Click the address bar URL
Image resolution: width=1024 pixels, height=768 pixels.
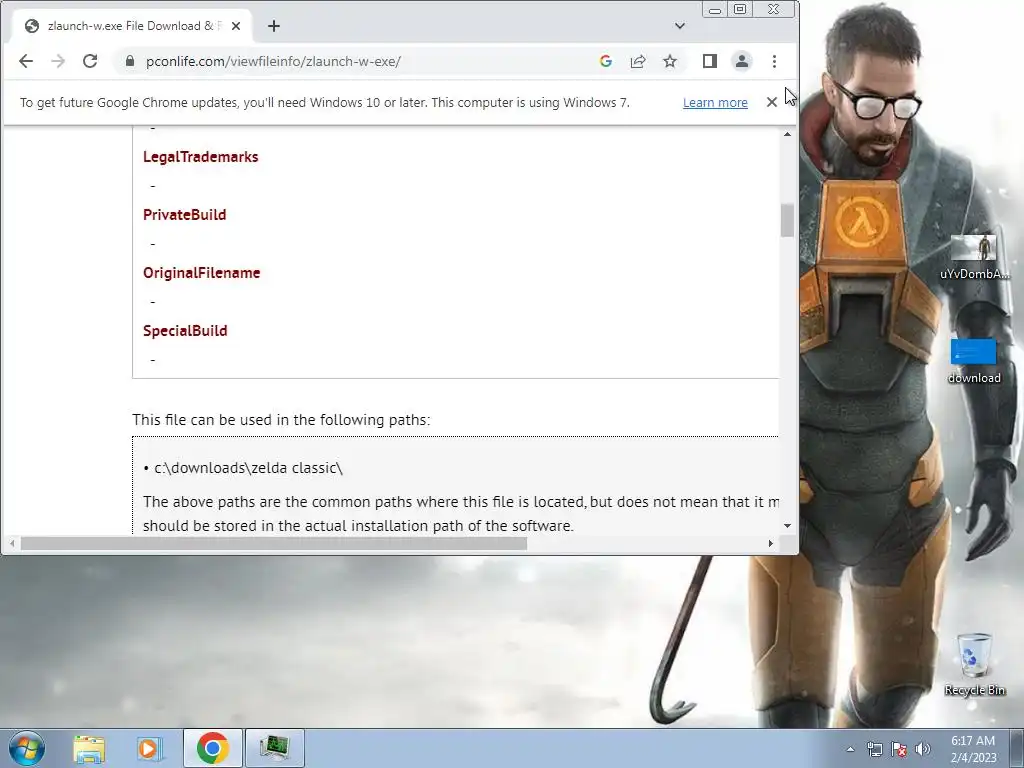coord(273,61)
